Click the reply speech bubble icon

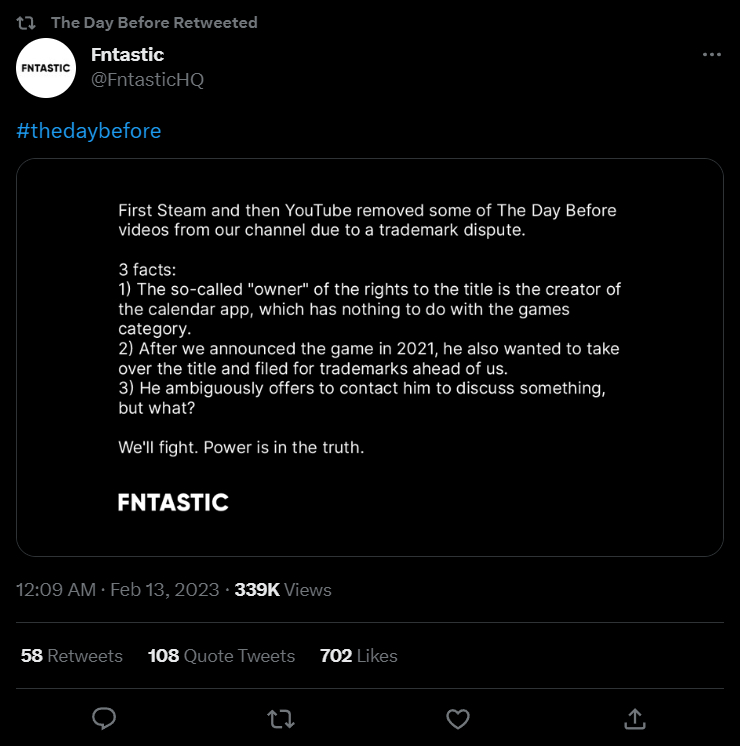105,718
